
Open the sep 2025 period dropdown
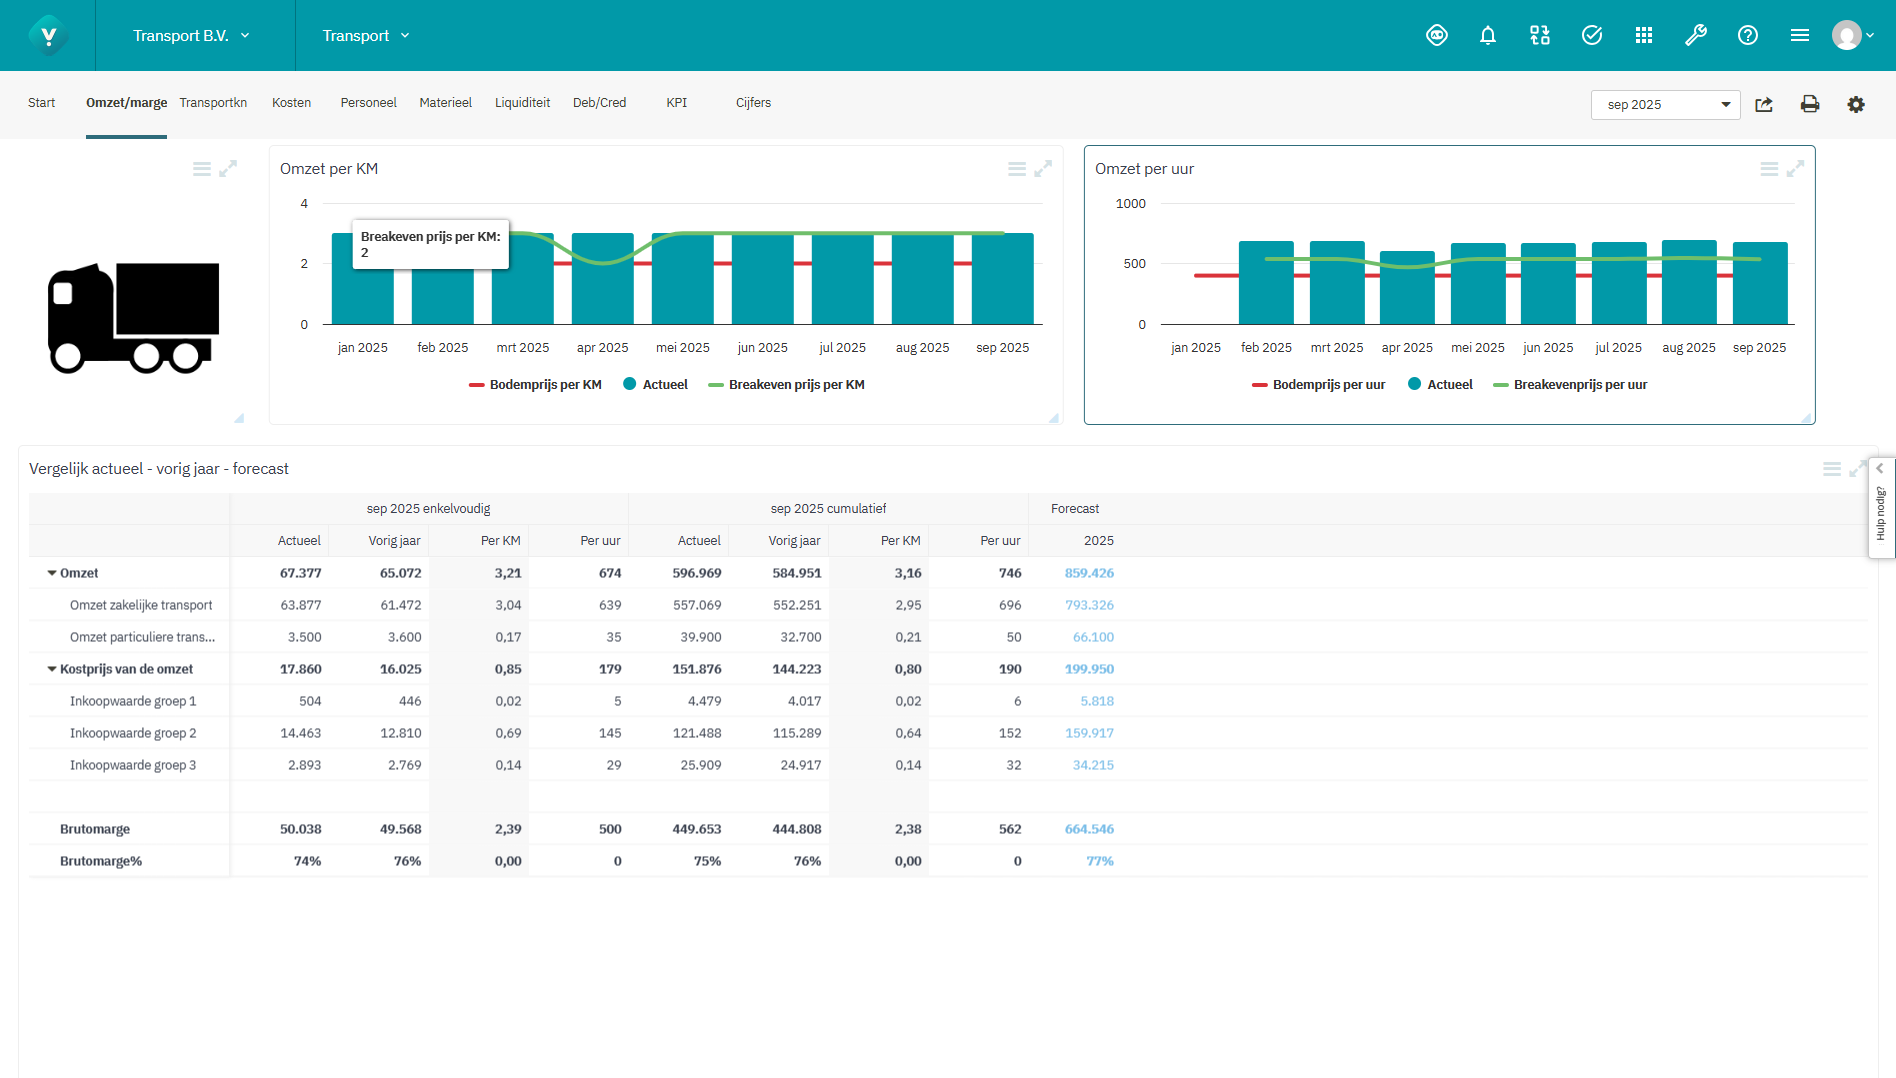point(1726,104)
